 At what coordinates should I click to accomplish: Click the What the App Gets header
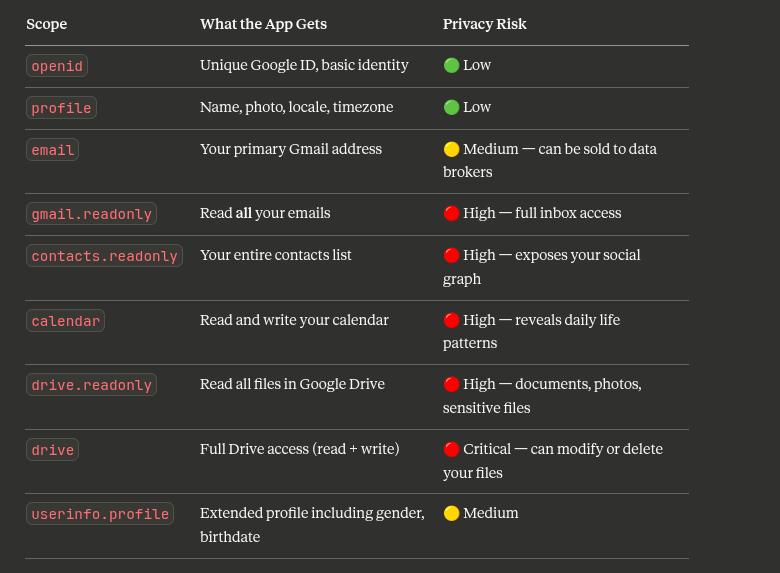coord(263,24)
